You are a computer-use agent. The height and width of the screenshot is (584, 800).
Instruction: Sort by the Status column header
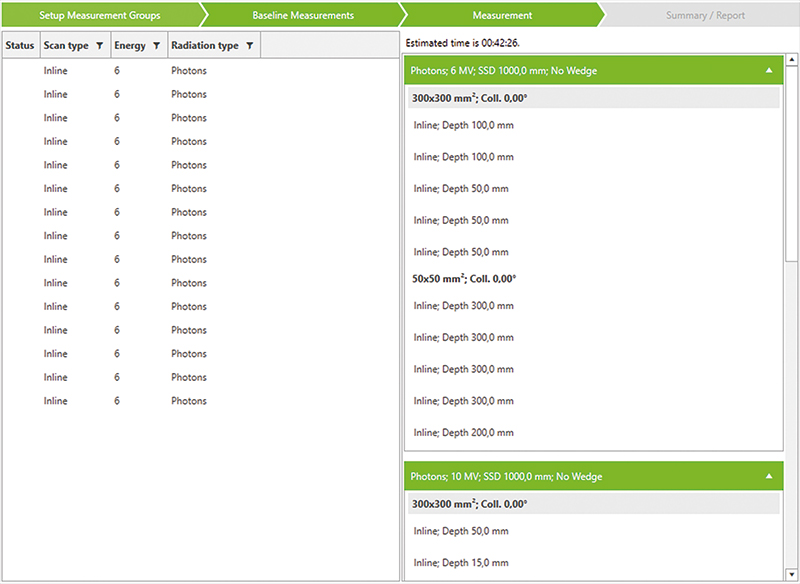coord(19,46)
